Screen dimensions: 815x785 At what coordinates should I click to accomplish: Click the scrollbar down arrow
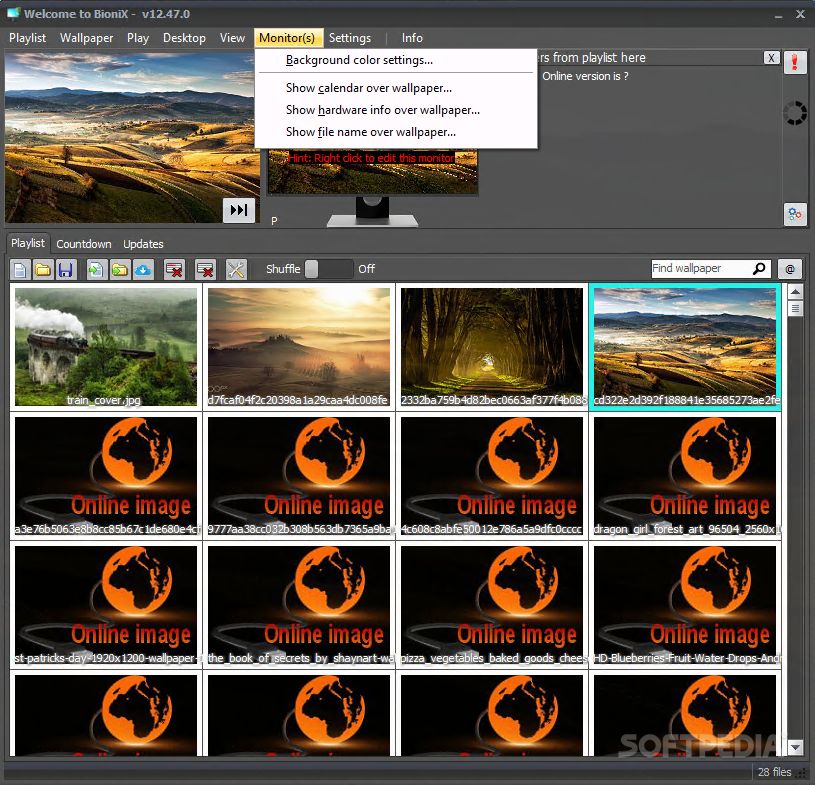795,748
